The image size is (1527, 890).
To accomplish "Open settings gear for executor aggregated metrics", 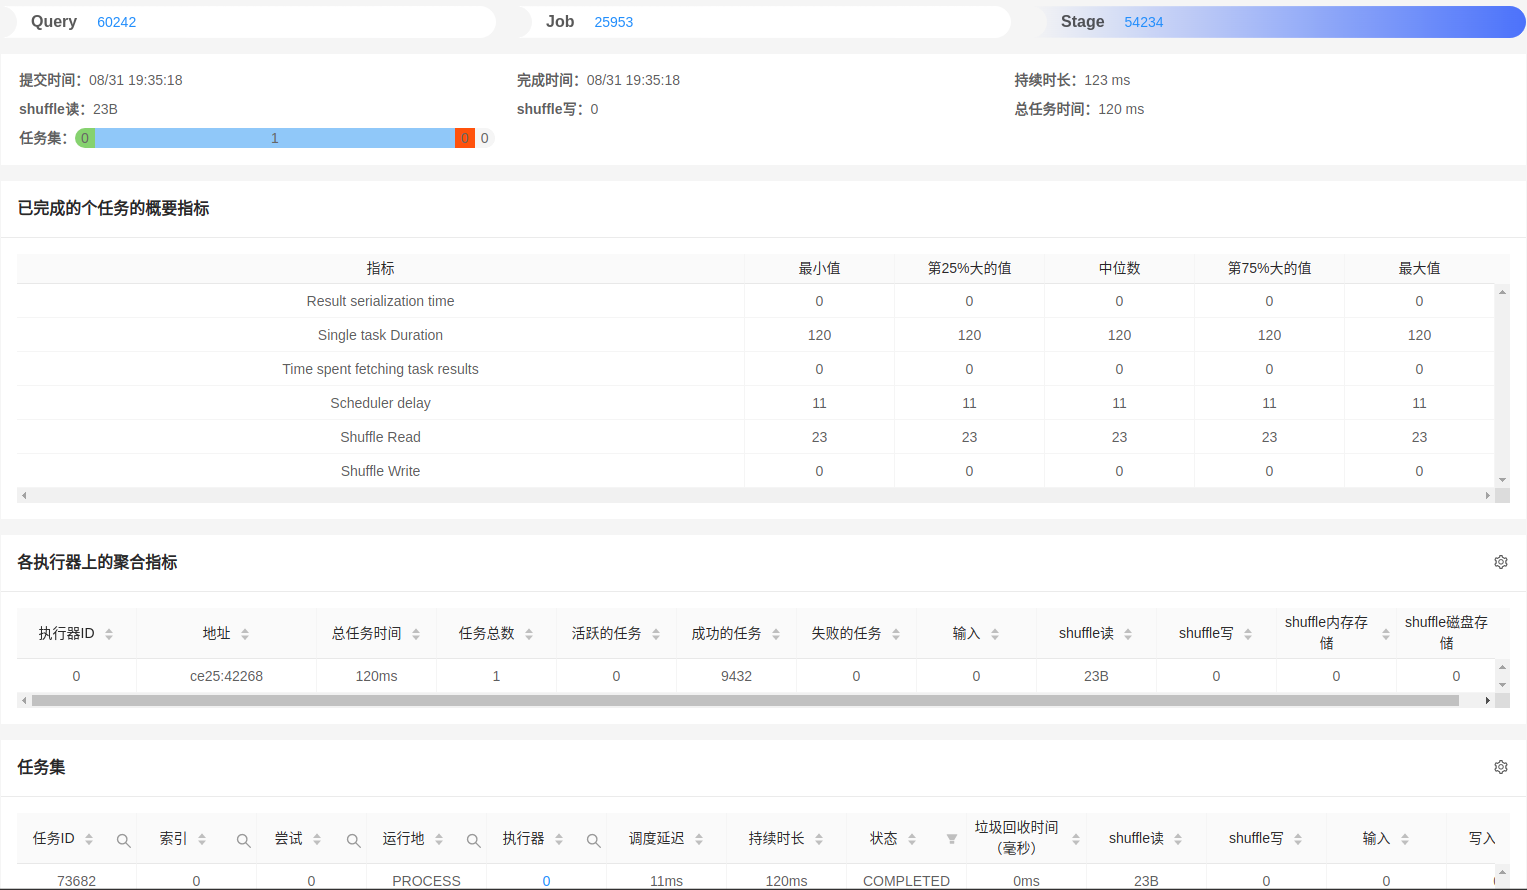I will tap(1500, 562).
